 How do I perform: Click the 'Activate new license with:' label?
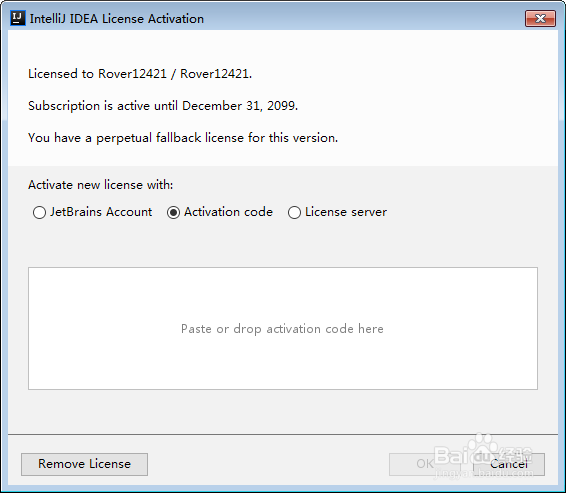(x=101, y=185)
